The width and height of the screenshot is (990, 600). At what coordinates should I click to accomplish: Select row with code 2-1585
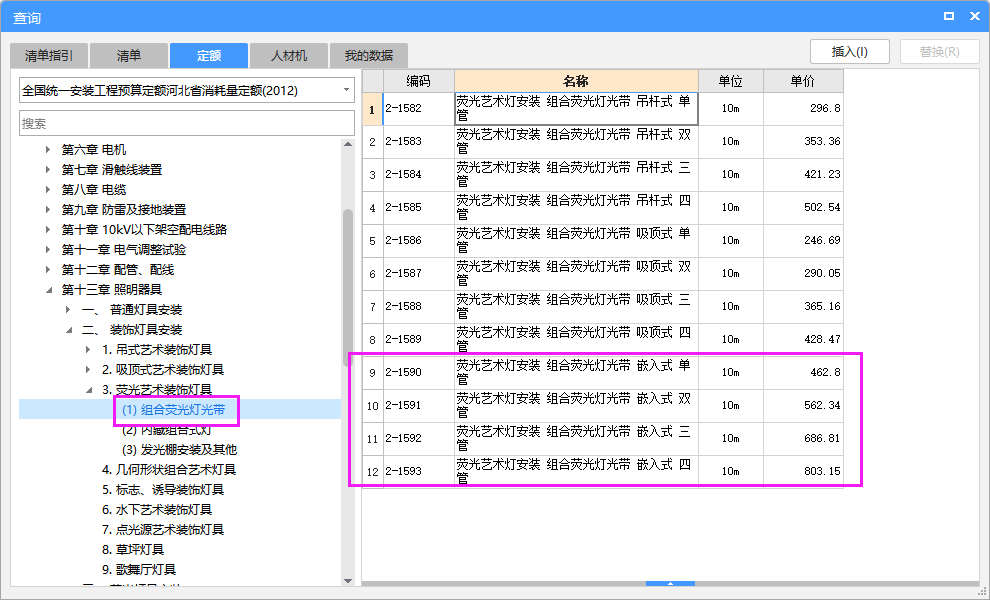click(603, 207)
